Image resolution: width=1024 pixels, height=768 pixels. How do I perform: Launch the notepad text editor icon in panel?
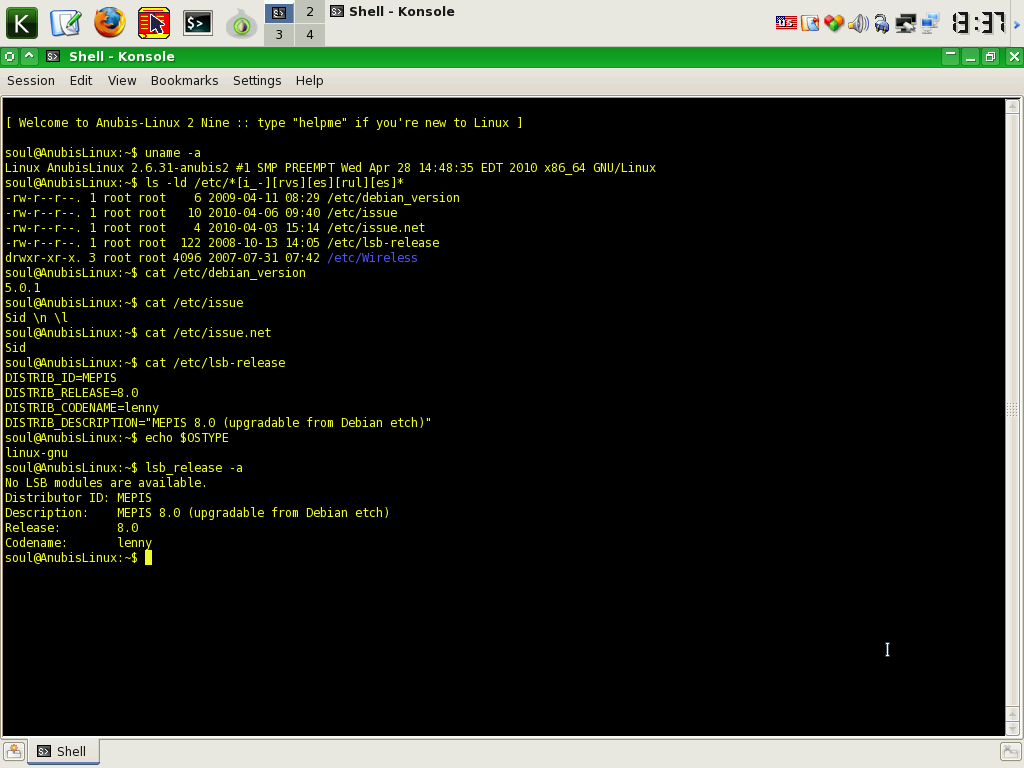tap(65, 24)
